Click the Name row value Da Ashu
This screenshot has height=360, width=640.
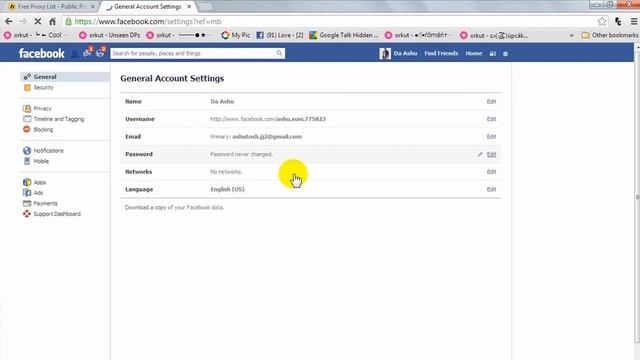[222, 102]
